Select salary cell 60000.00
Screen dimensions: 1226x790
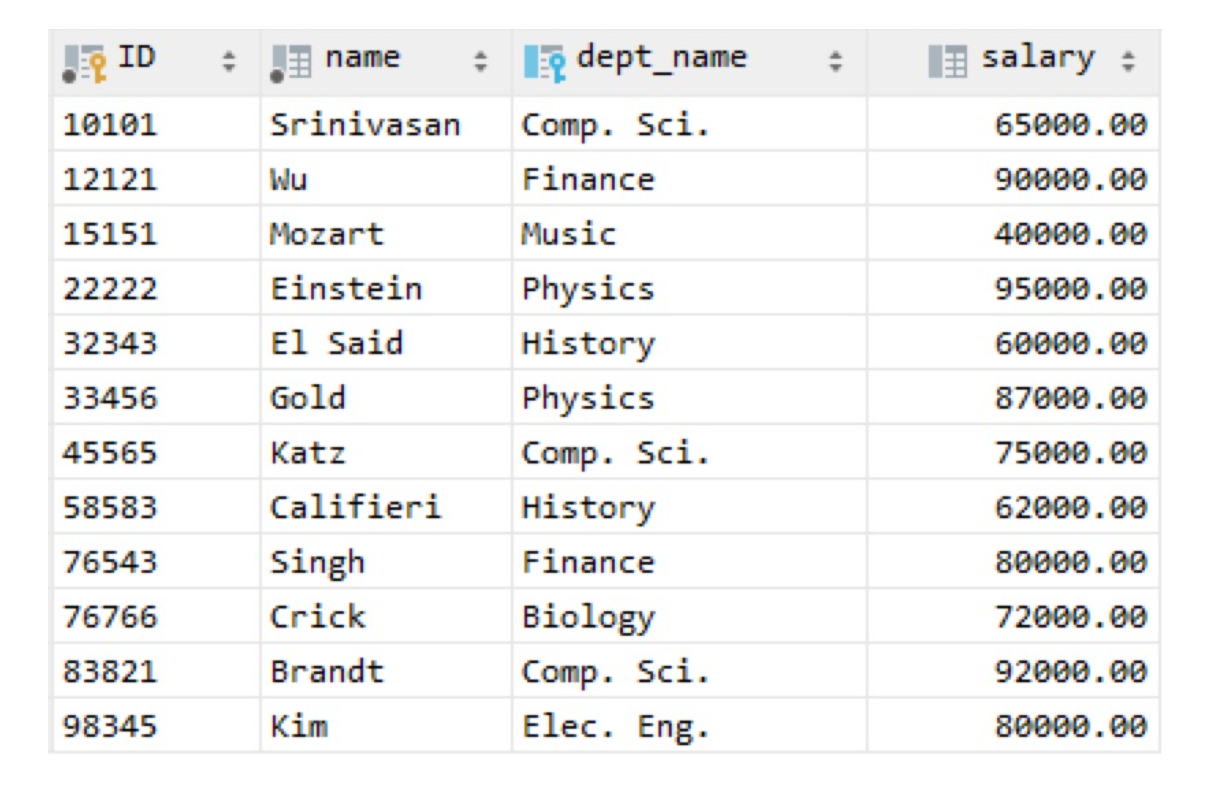point(1014,343)
